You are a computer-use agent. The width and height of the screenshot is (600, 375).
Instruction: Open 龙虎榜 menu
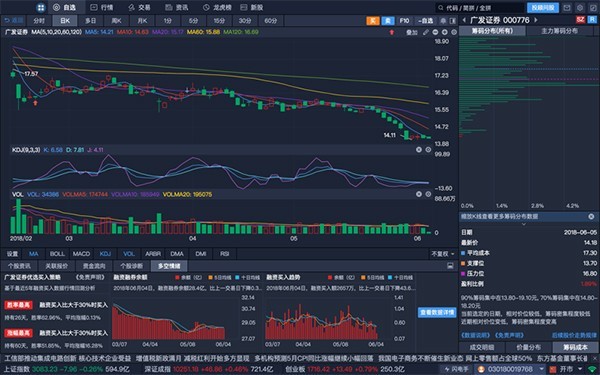pyautogui.click(x=217, y=7)
